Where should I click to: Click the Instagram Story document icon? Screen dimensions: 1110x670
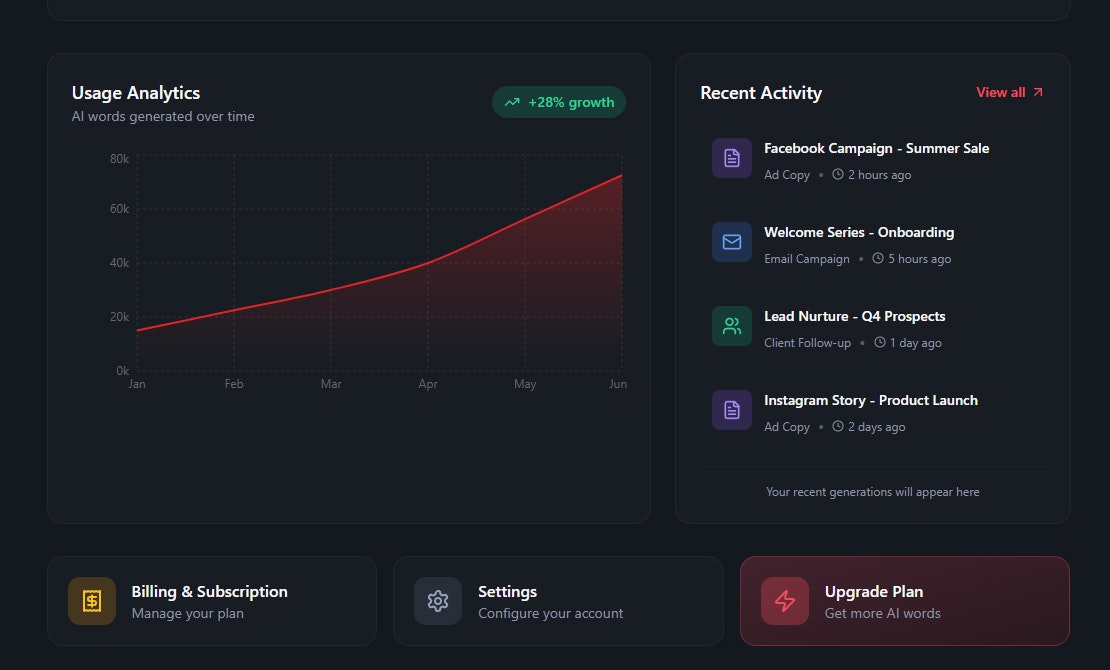(x=731, y=410)
